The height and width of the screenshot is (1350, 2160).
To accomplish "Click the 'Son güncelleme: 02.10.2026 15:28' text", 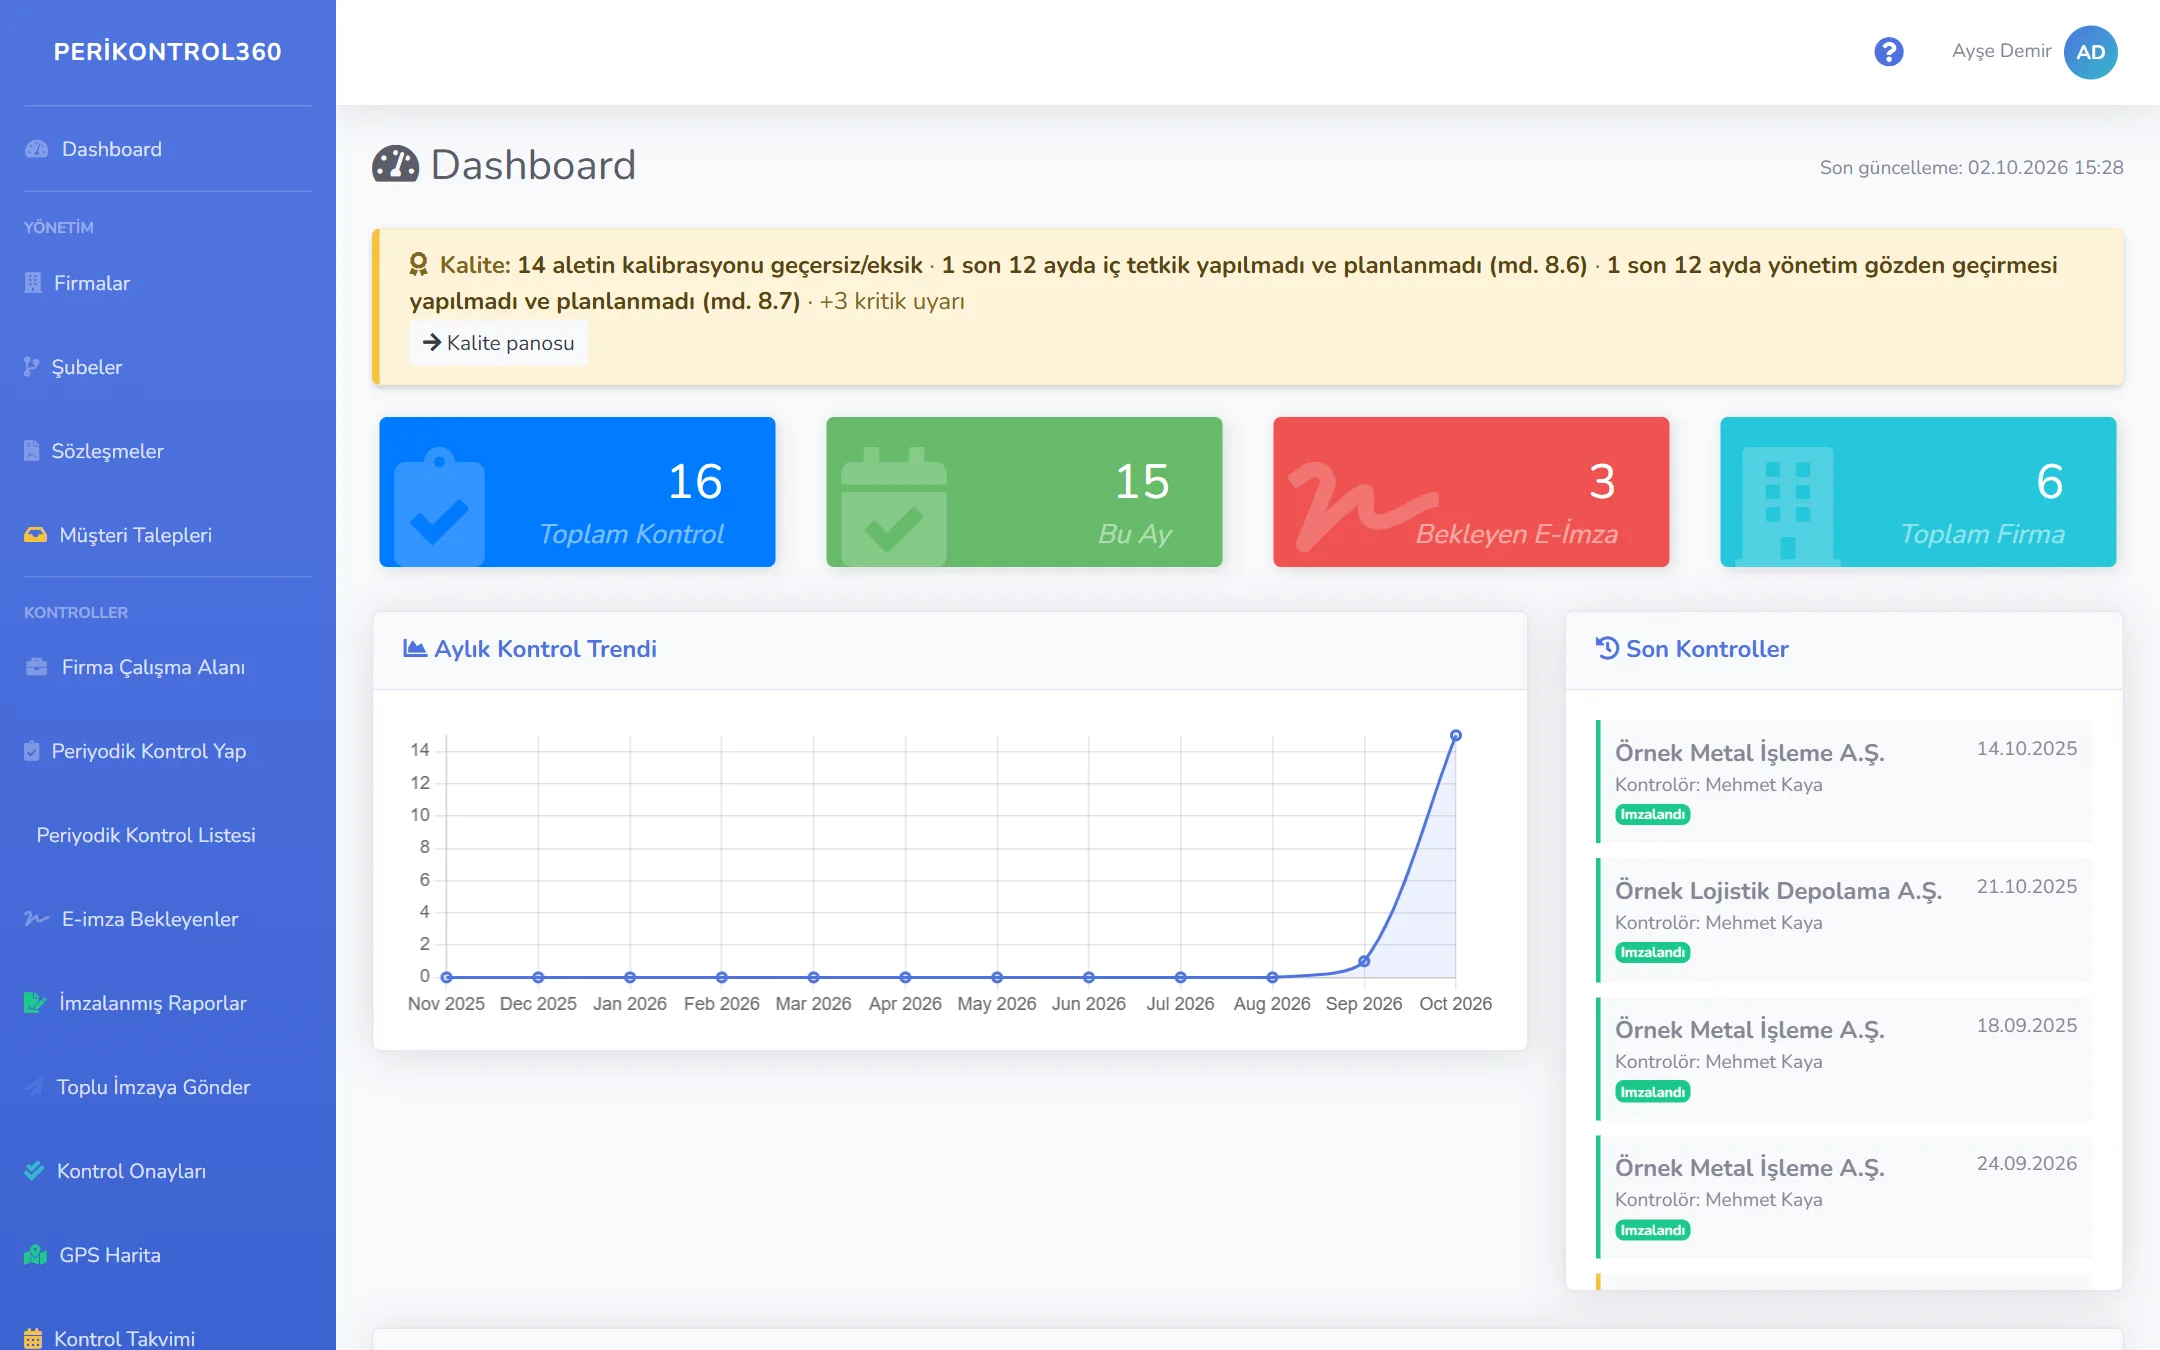I will 1971,168.
